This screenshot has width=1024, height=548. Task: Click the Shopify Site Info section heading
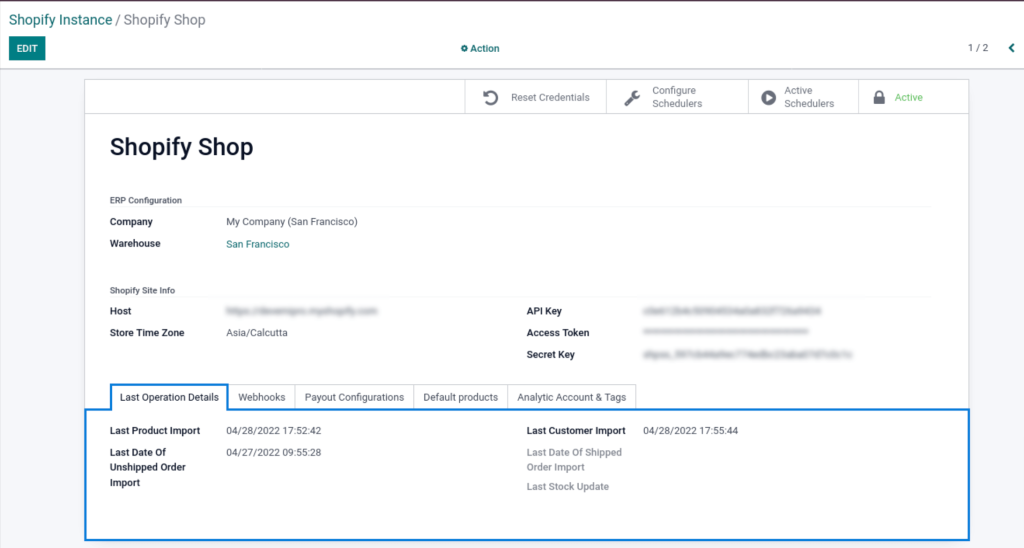point(142,291)
